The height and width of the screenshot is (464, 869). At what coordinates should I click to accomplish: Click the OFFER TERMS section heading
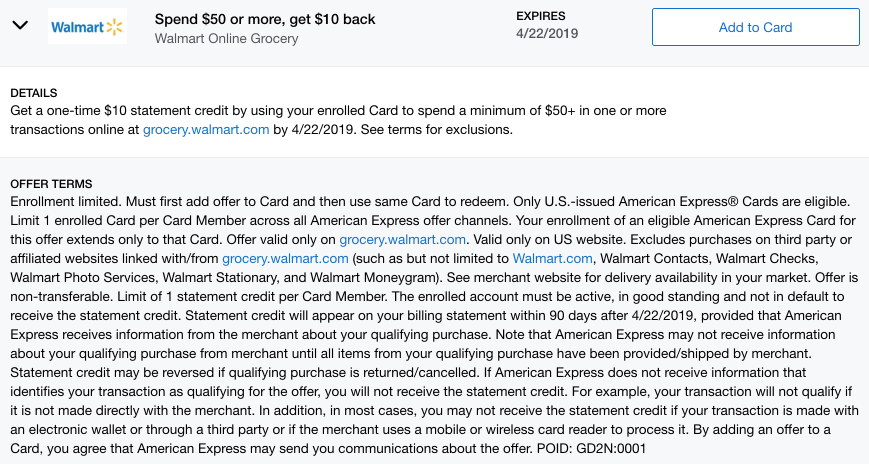click(50, 184)
